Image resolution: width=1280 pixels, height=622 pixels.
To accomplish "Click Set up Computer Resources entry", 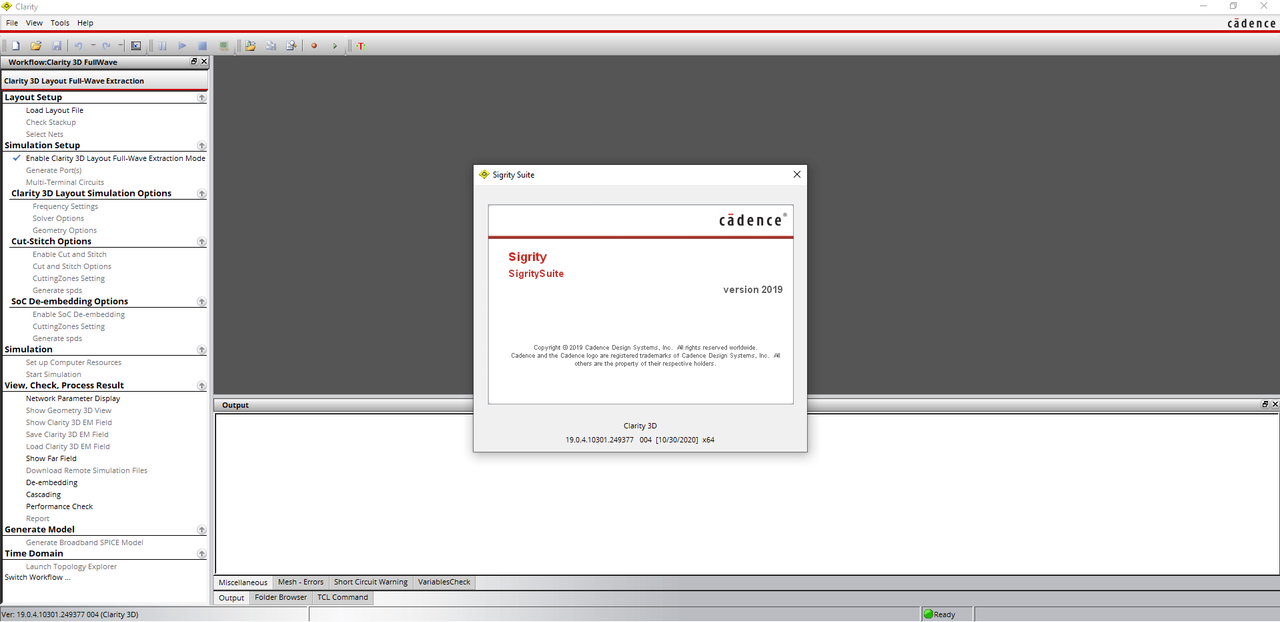I will click(73, 362).
